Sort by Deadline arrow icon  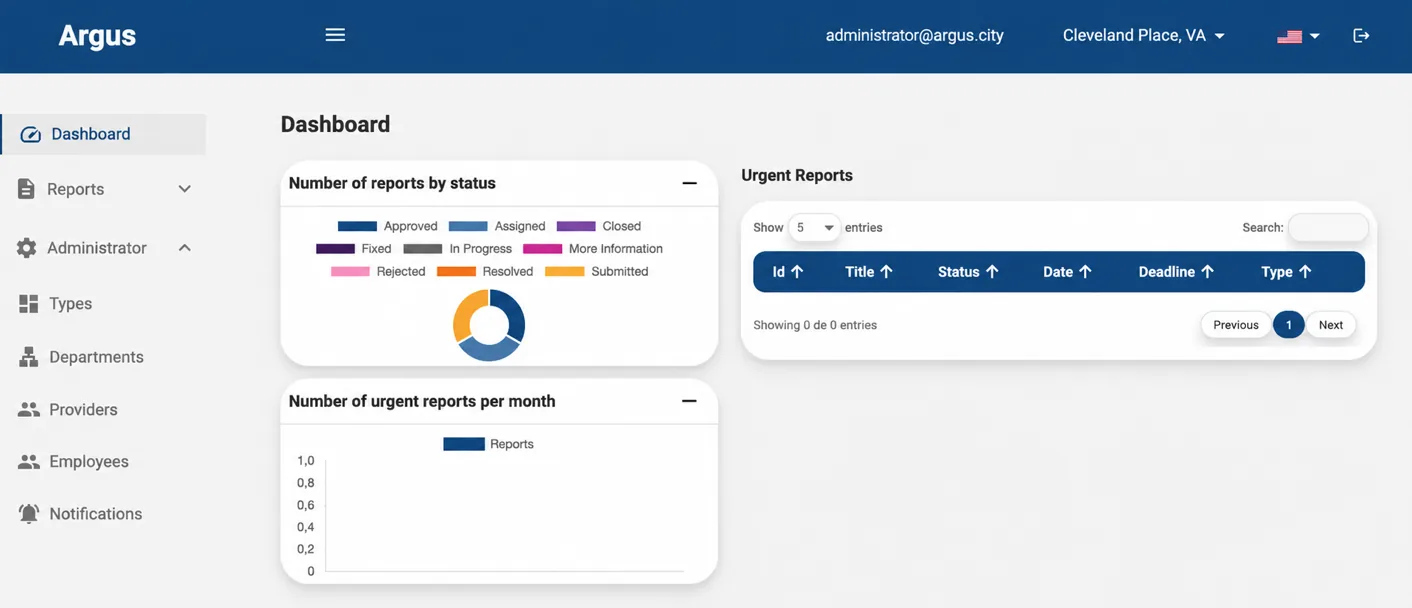pos(1207,272)
